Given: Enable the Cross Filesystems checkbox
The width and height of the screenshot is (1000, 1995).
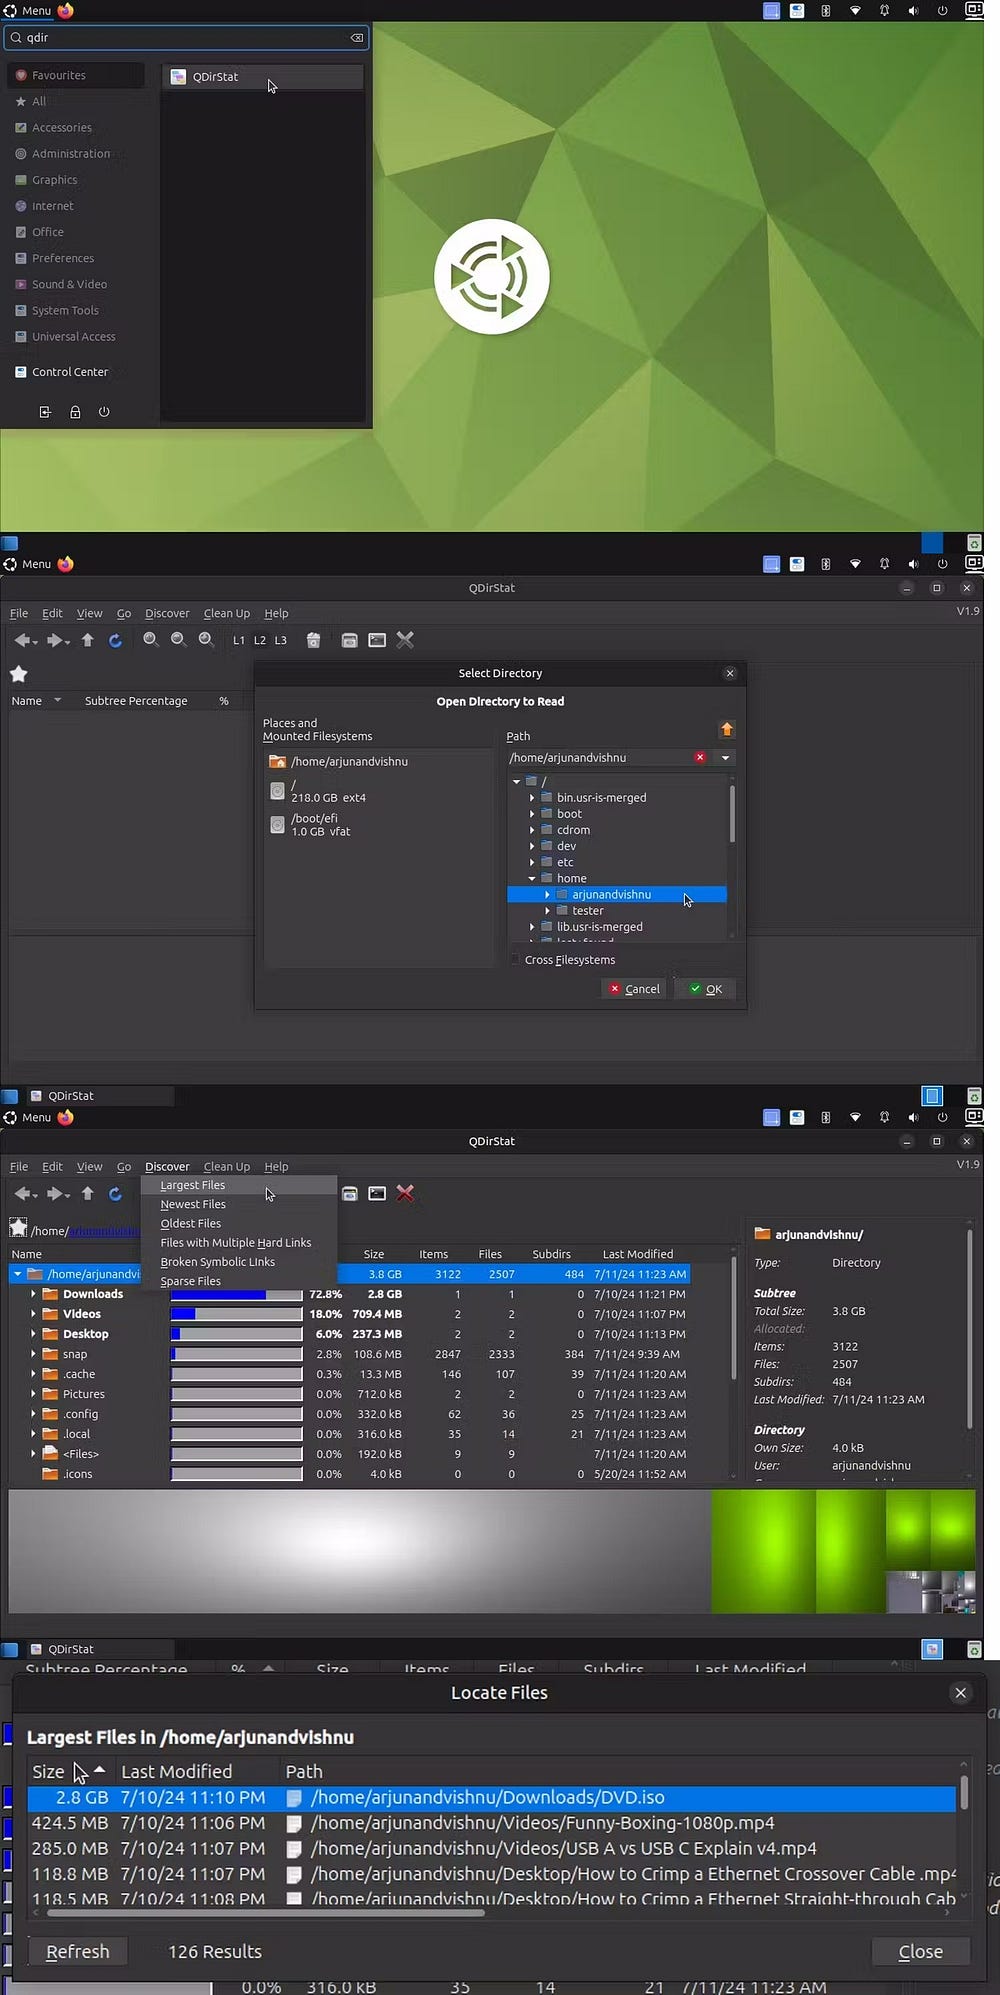Looking at the screenshot, I should (516, 960).
